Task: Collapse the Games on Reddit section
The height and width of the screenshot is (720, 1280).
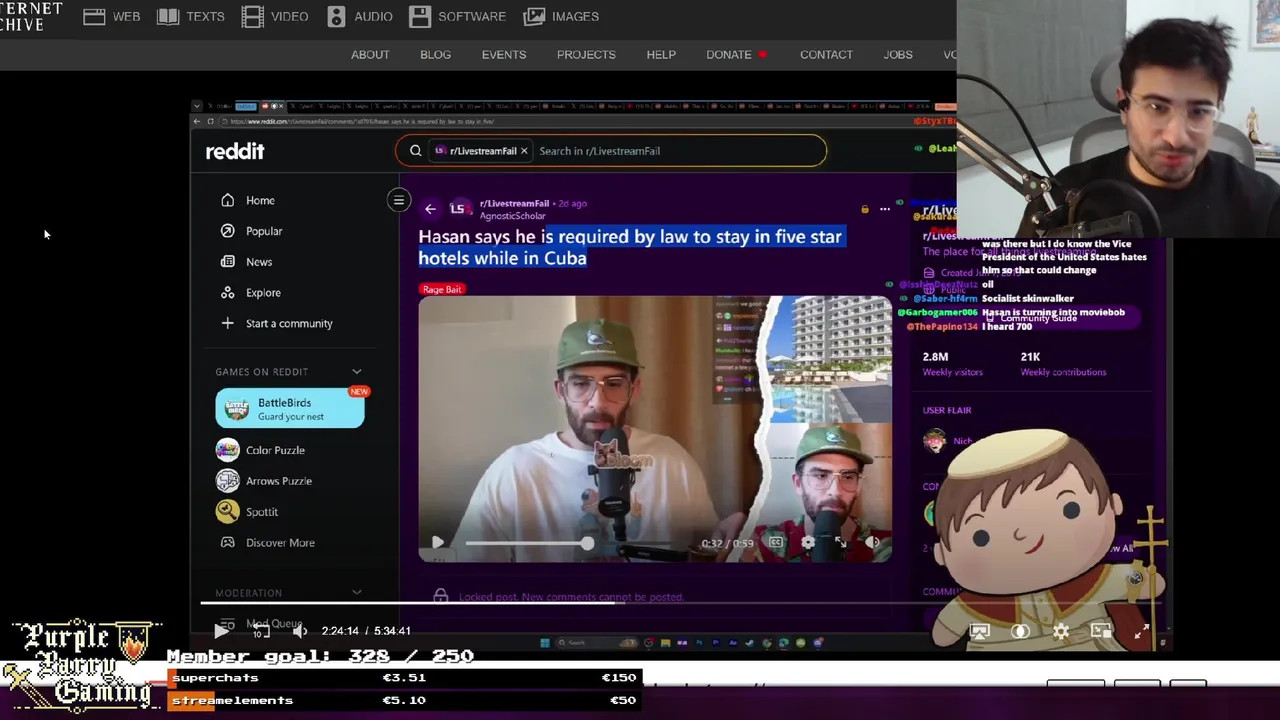Action: (356, 372)
